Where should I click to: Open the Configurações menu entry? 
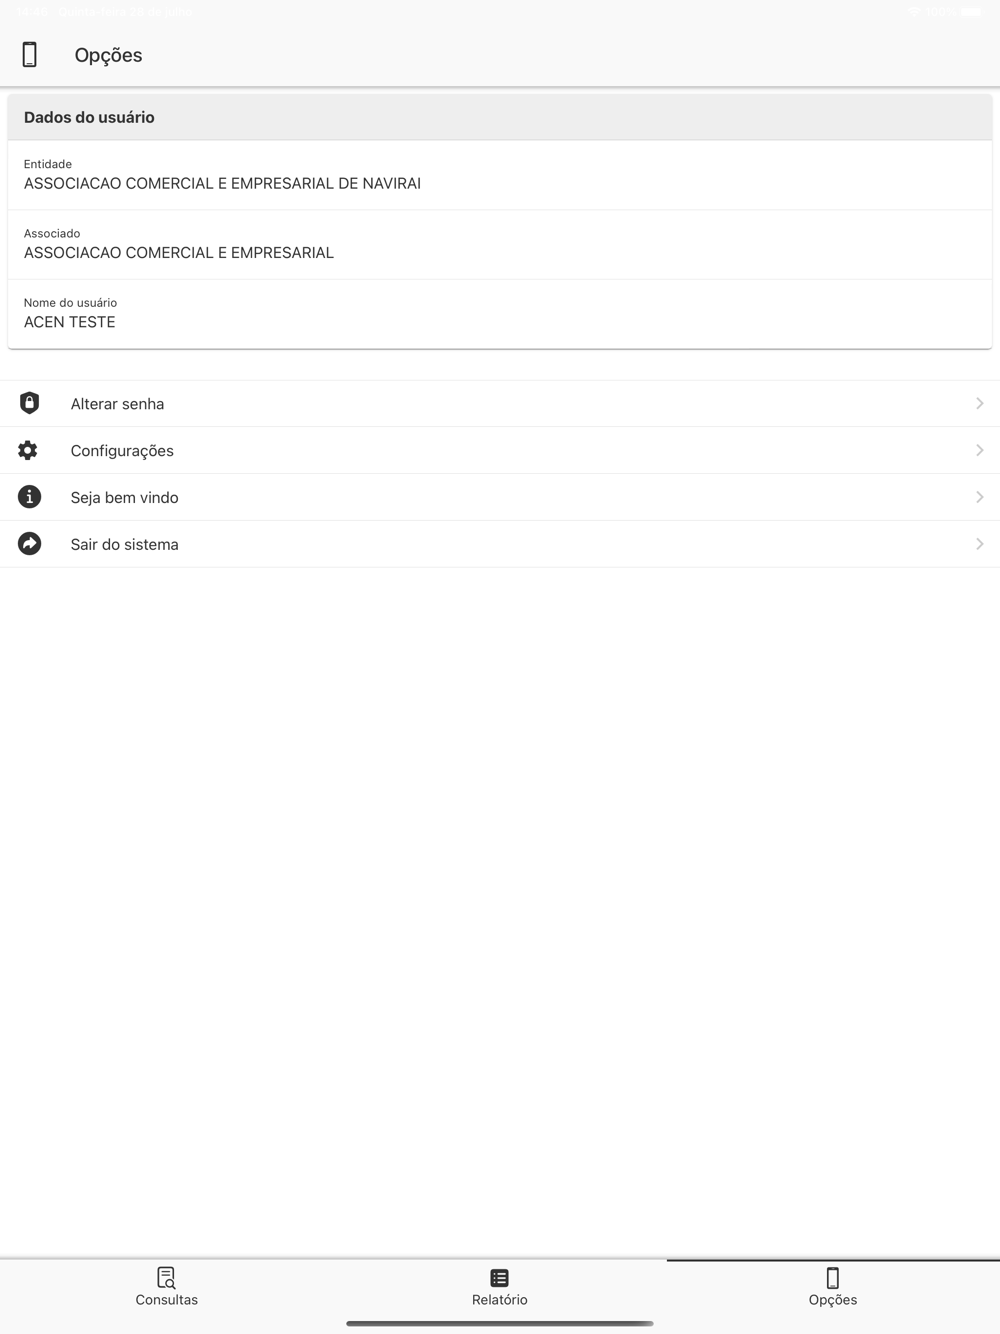pos(500,450)
